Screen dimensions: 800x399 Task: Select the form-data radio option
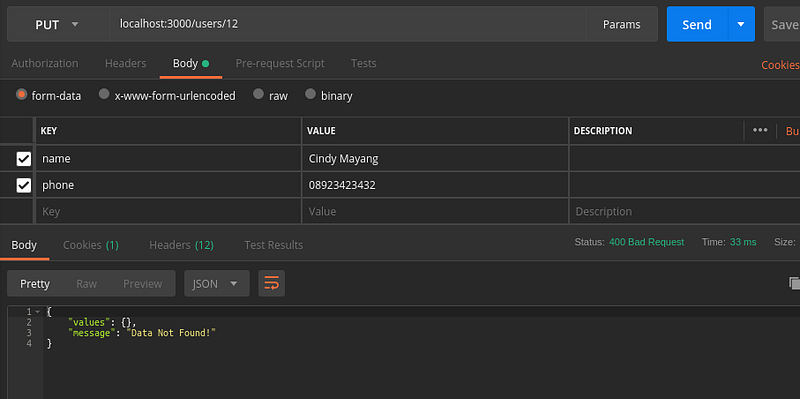[x=21, y=94]
